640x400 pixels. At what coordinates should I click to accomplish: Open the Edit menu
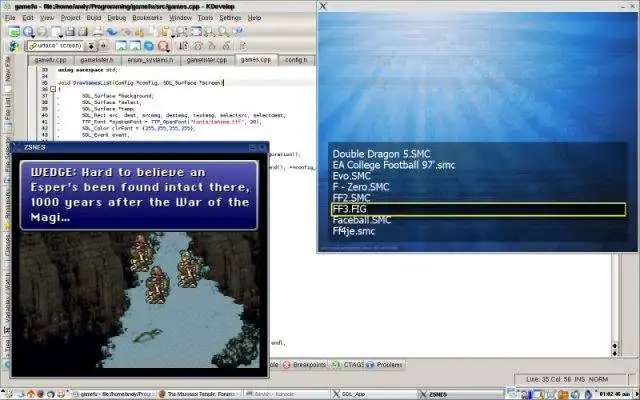(x=28, y=18)
